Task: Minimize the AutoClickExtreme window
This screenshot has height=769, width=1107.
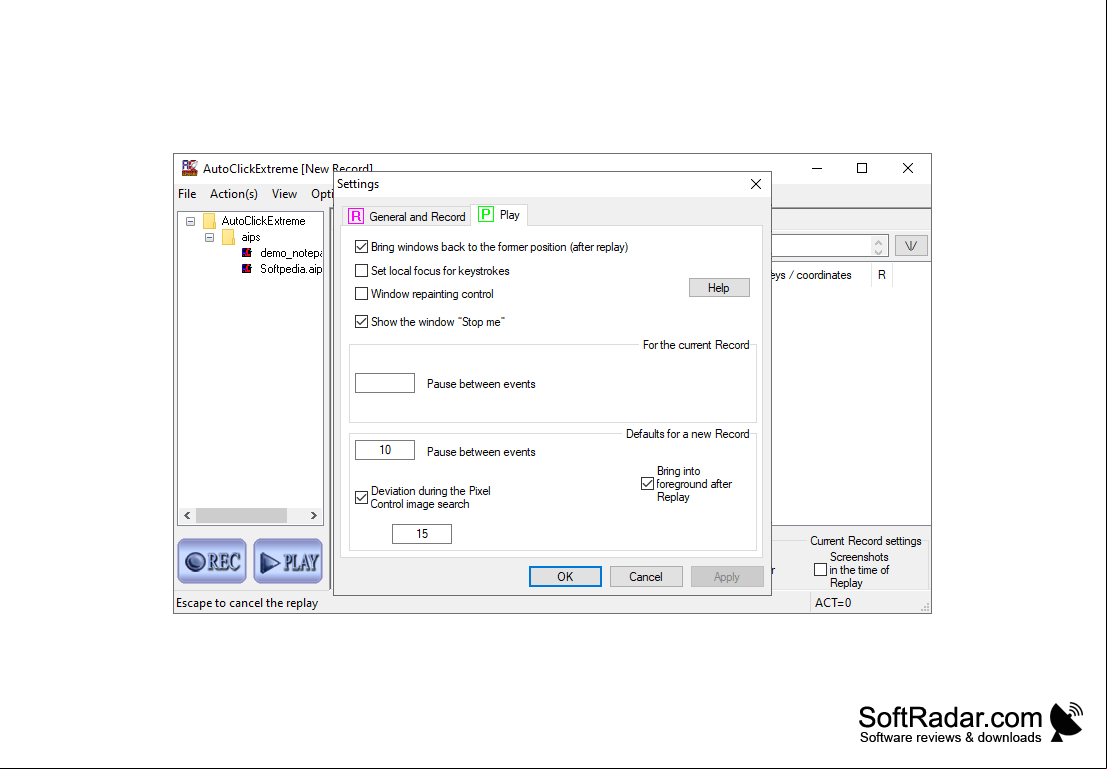Action: tap(817, 168)
